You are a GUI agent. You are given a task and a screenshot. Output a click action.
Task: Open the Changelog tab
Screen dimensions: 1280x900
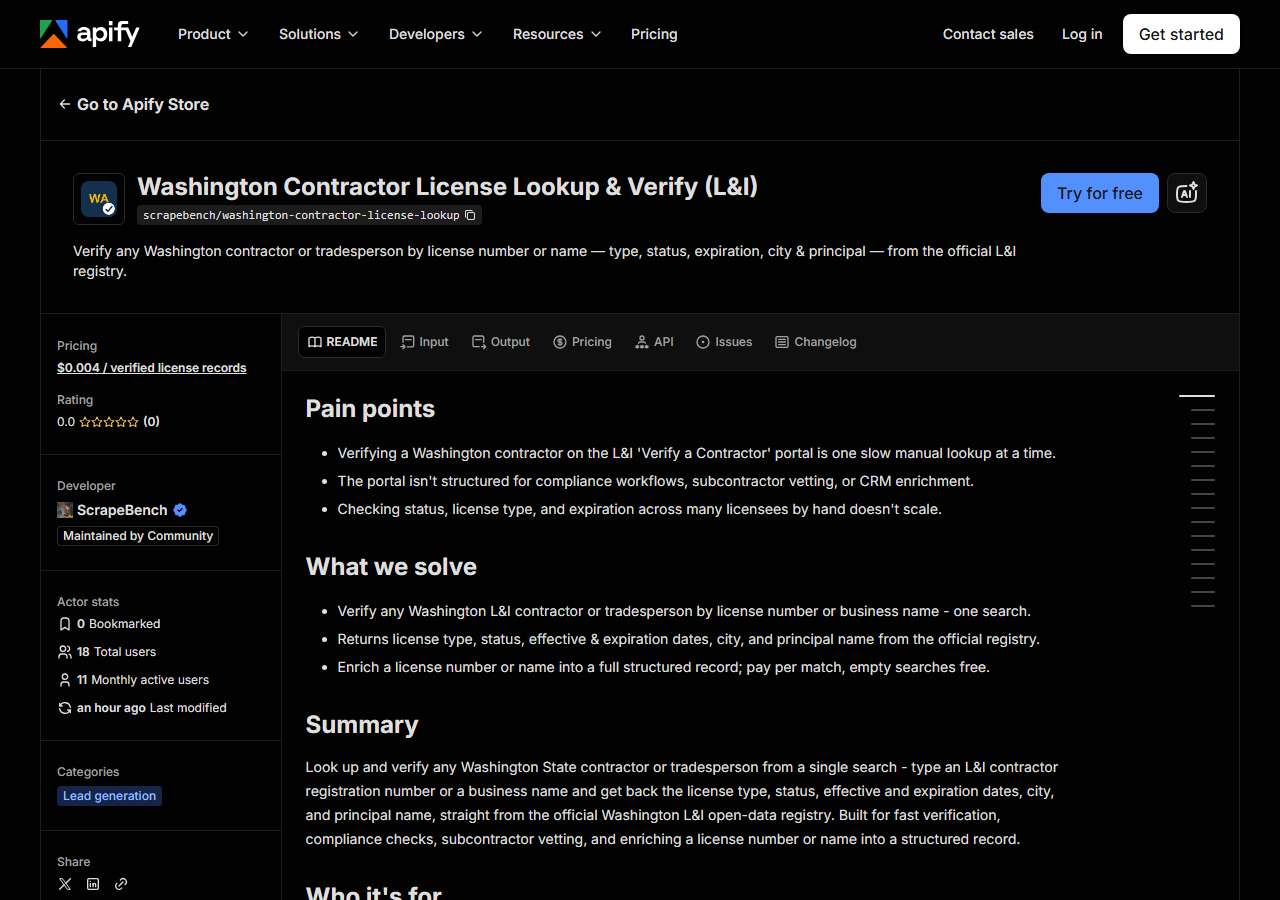pos(815,342)
